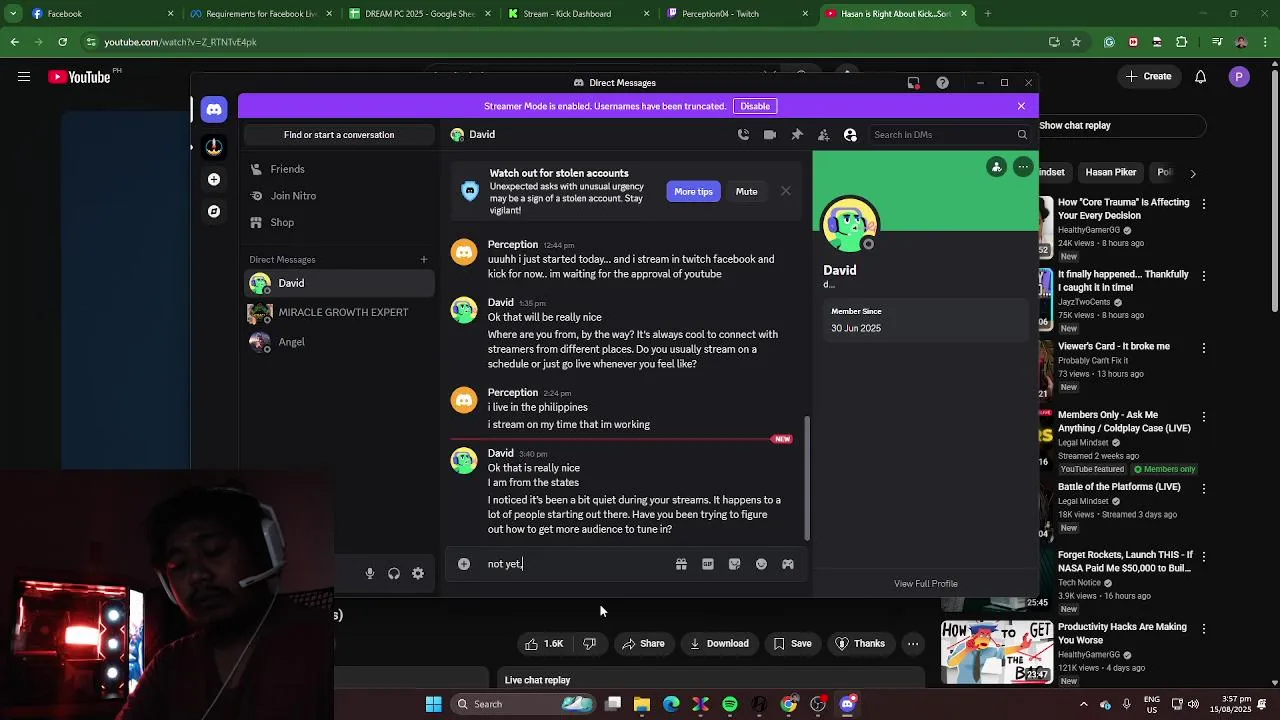
Task: Toggle Discord microphone mute
Action: coord(370,573)
